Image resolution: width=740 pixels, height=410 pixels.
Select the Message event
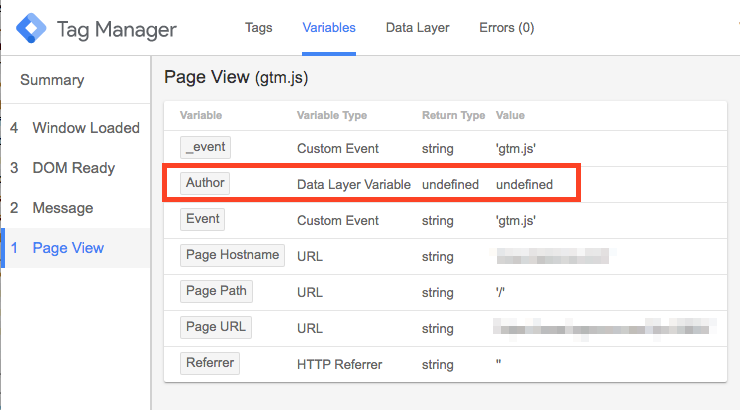76,208
